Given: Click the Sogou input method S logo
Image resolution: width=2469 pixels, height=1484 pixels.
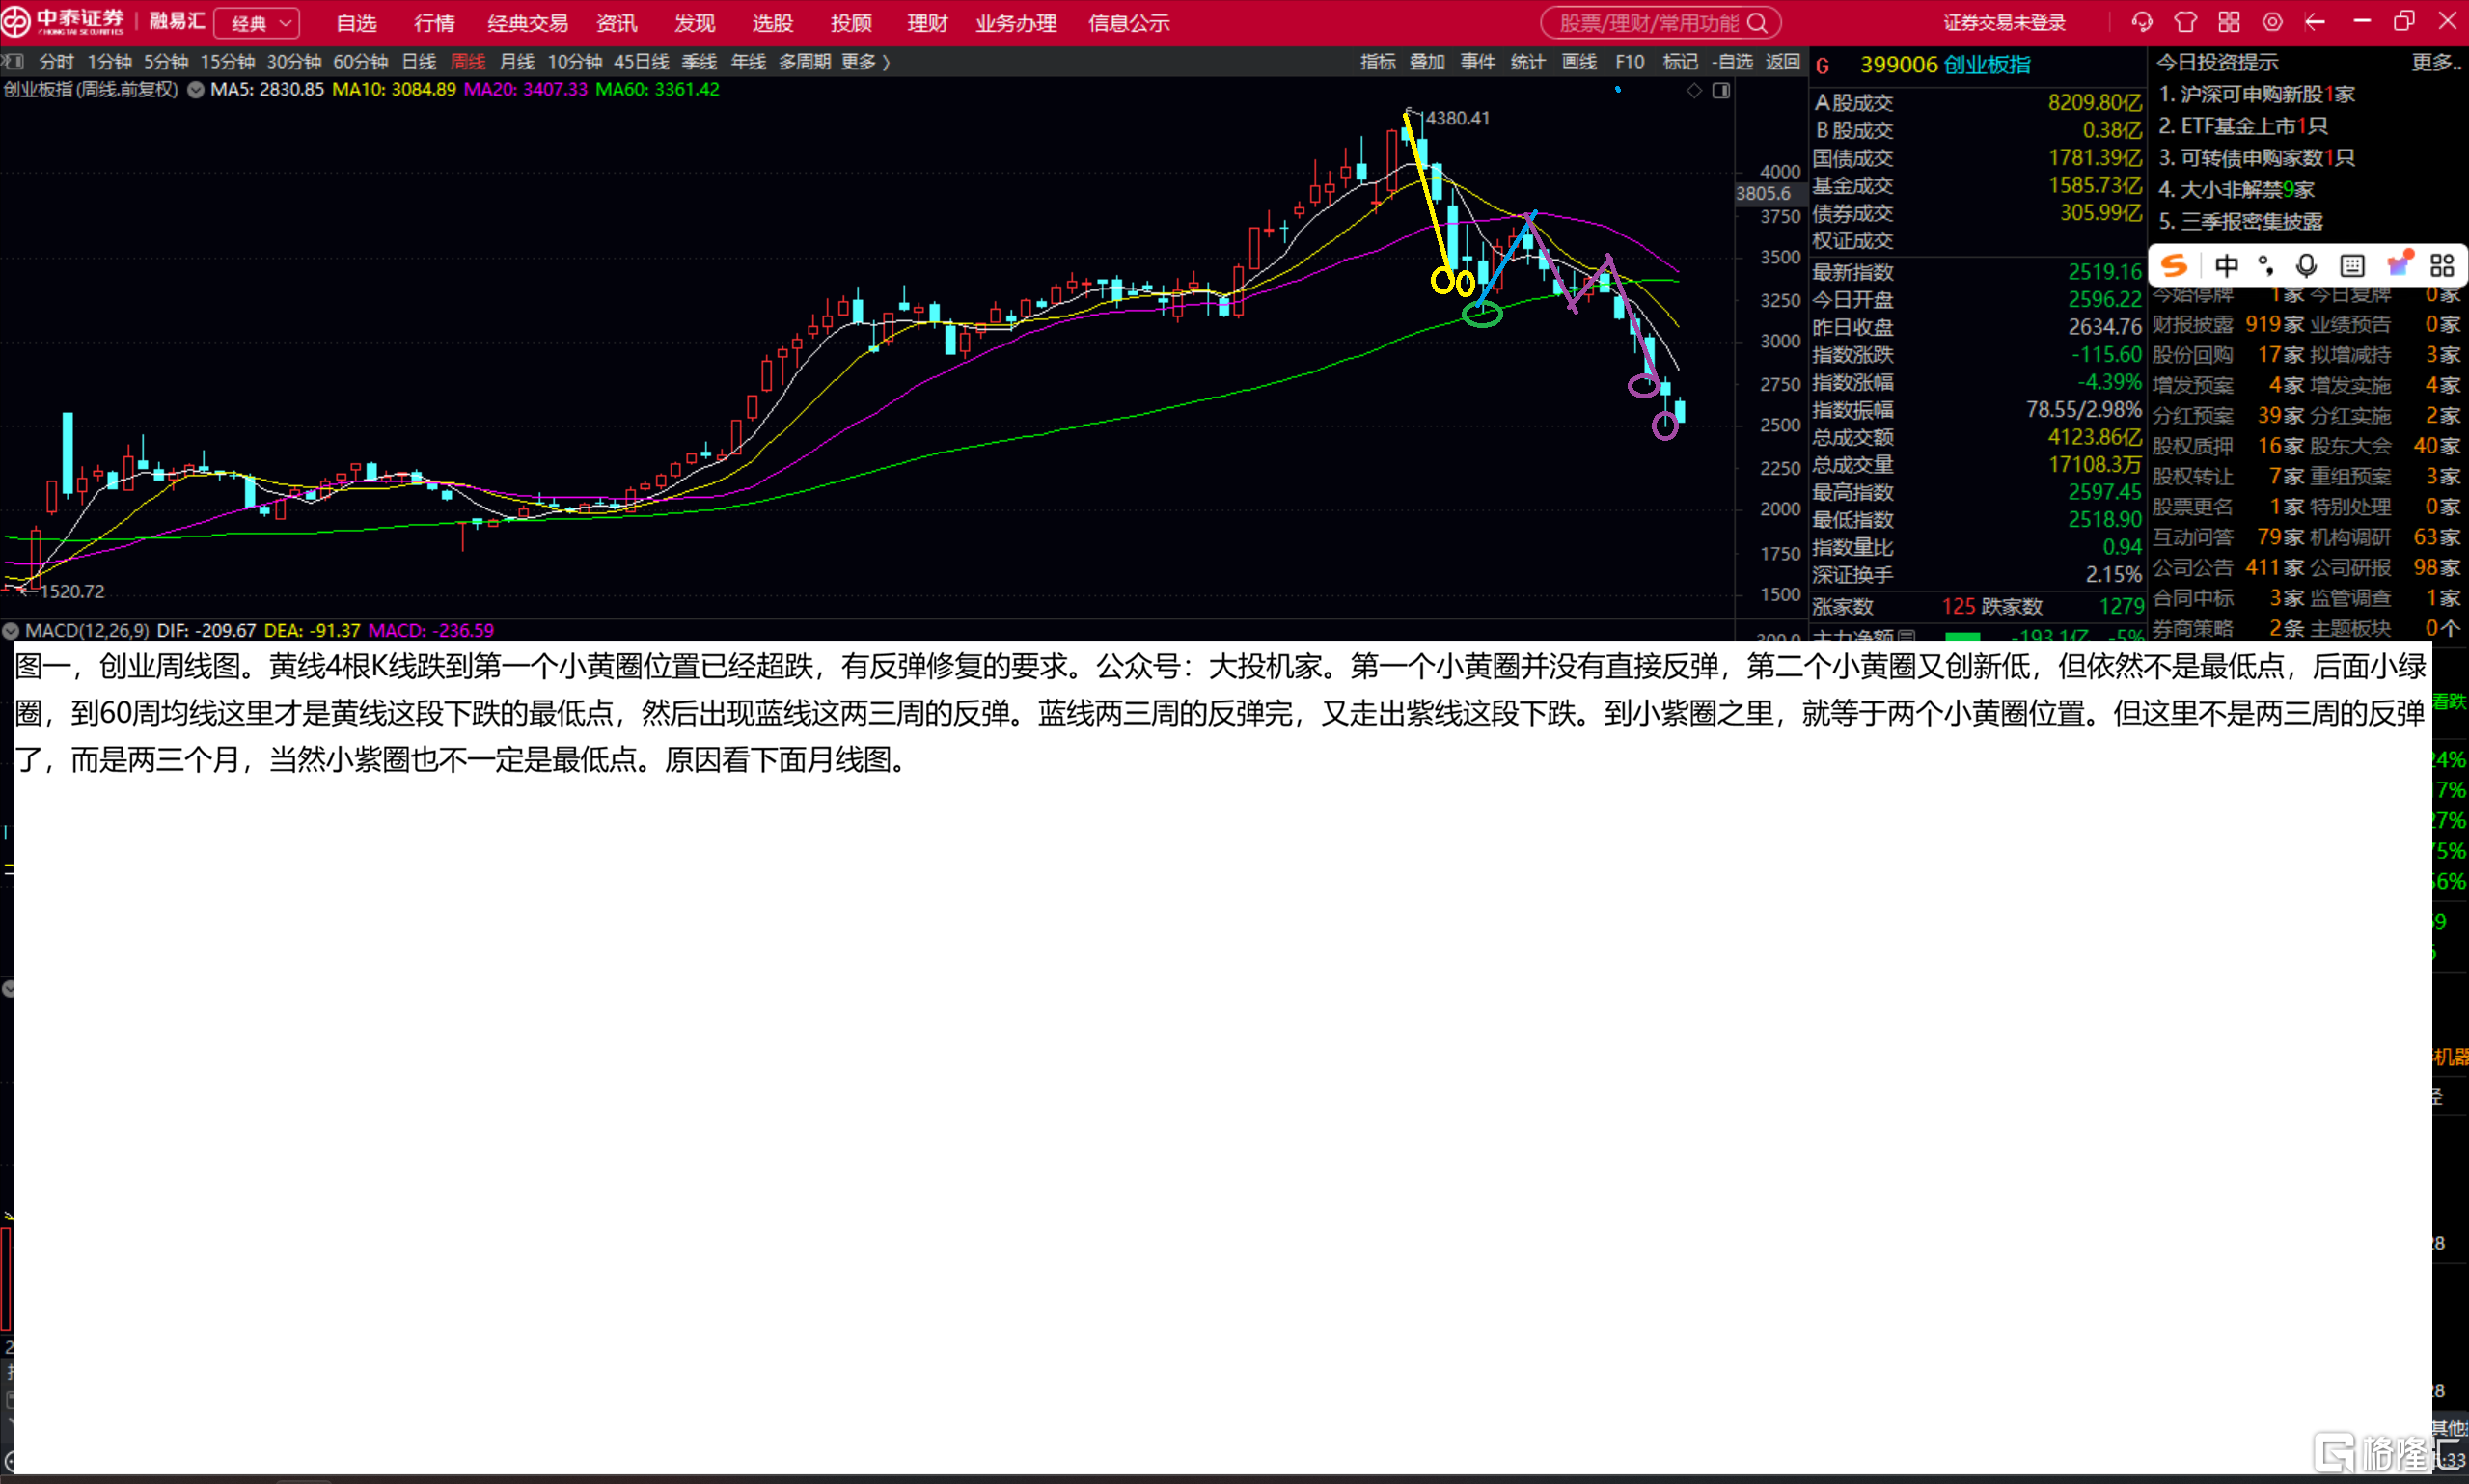Looking at the screenshot, I should tap(2174, 265).
